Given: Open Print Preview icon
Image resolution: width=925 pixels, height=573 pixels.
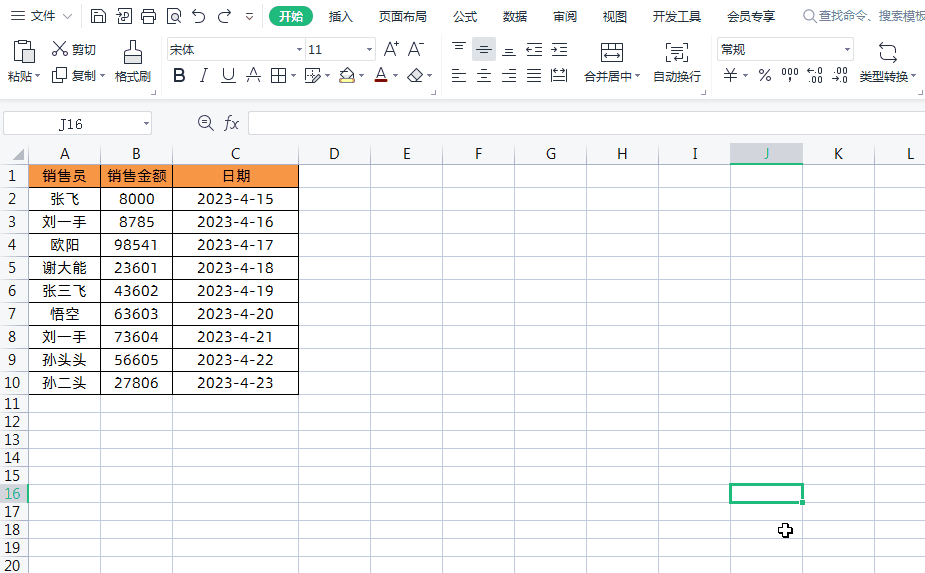Looking at the screenshot, I should [x=173, y=16].
